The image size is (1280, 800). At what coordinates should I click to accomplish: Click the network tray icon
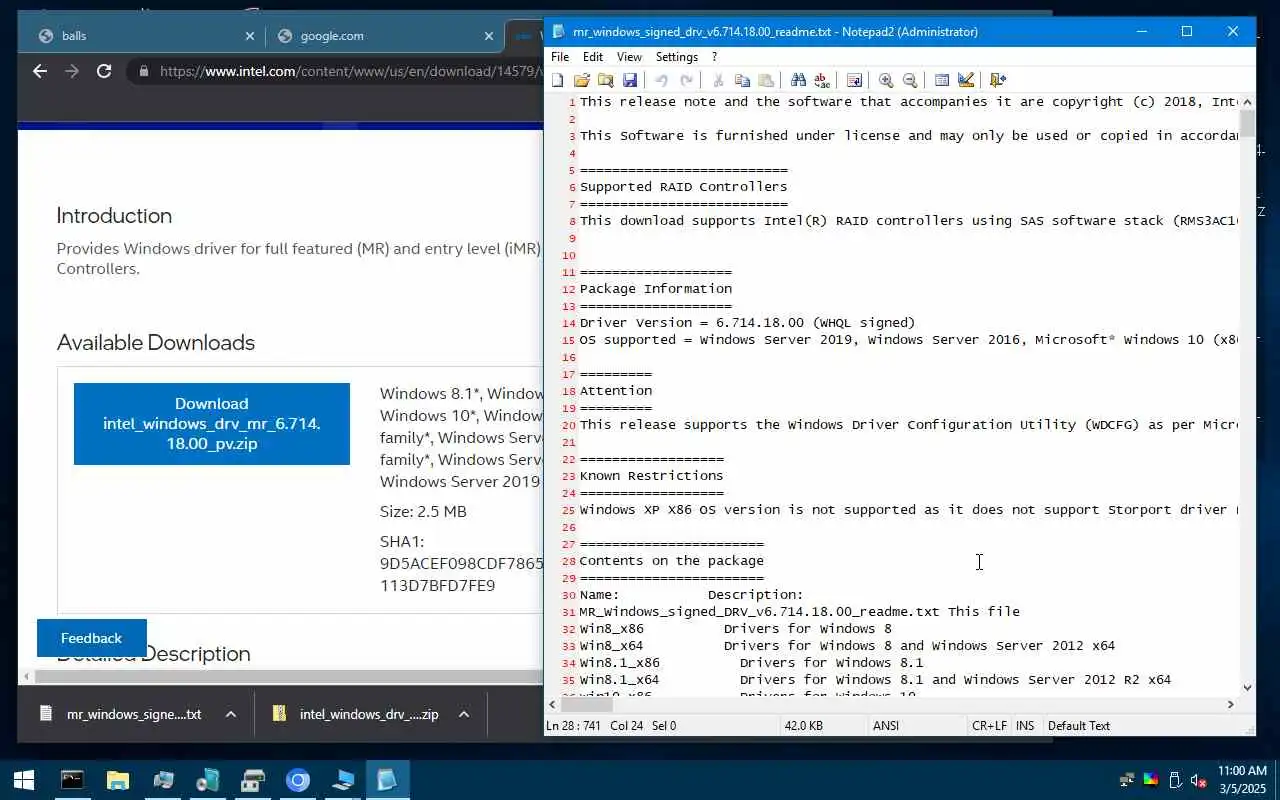(x=1128, y=780)
